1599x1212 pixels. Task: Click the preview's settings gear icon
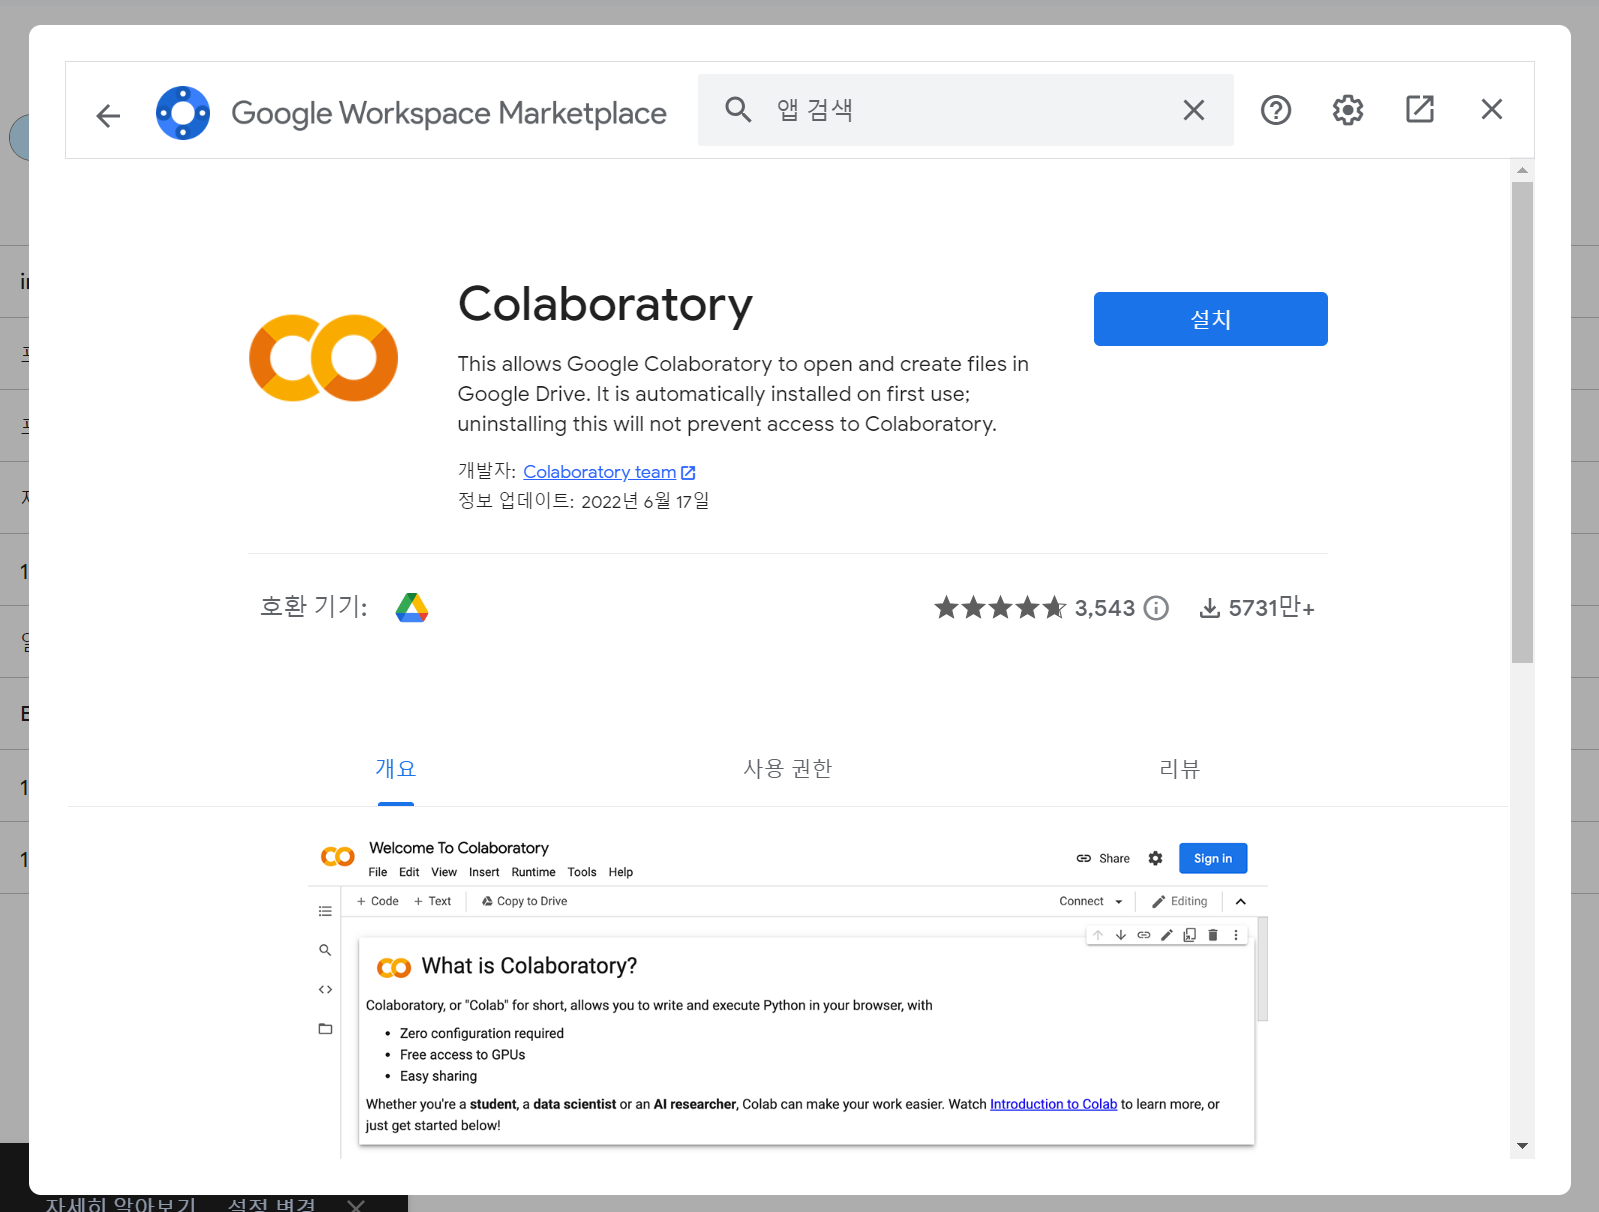pyautogui.click(x=1155, y=858)
